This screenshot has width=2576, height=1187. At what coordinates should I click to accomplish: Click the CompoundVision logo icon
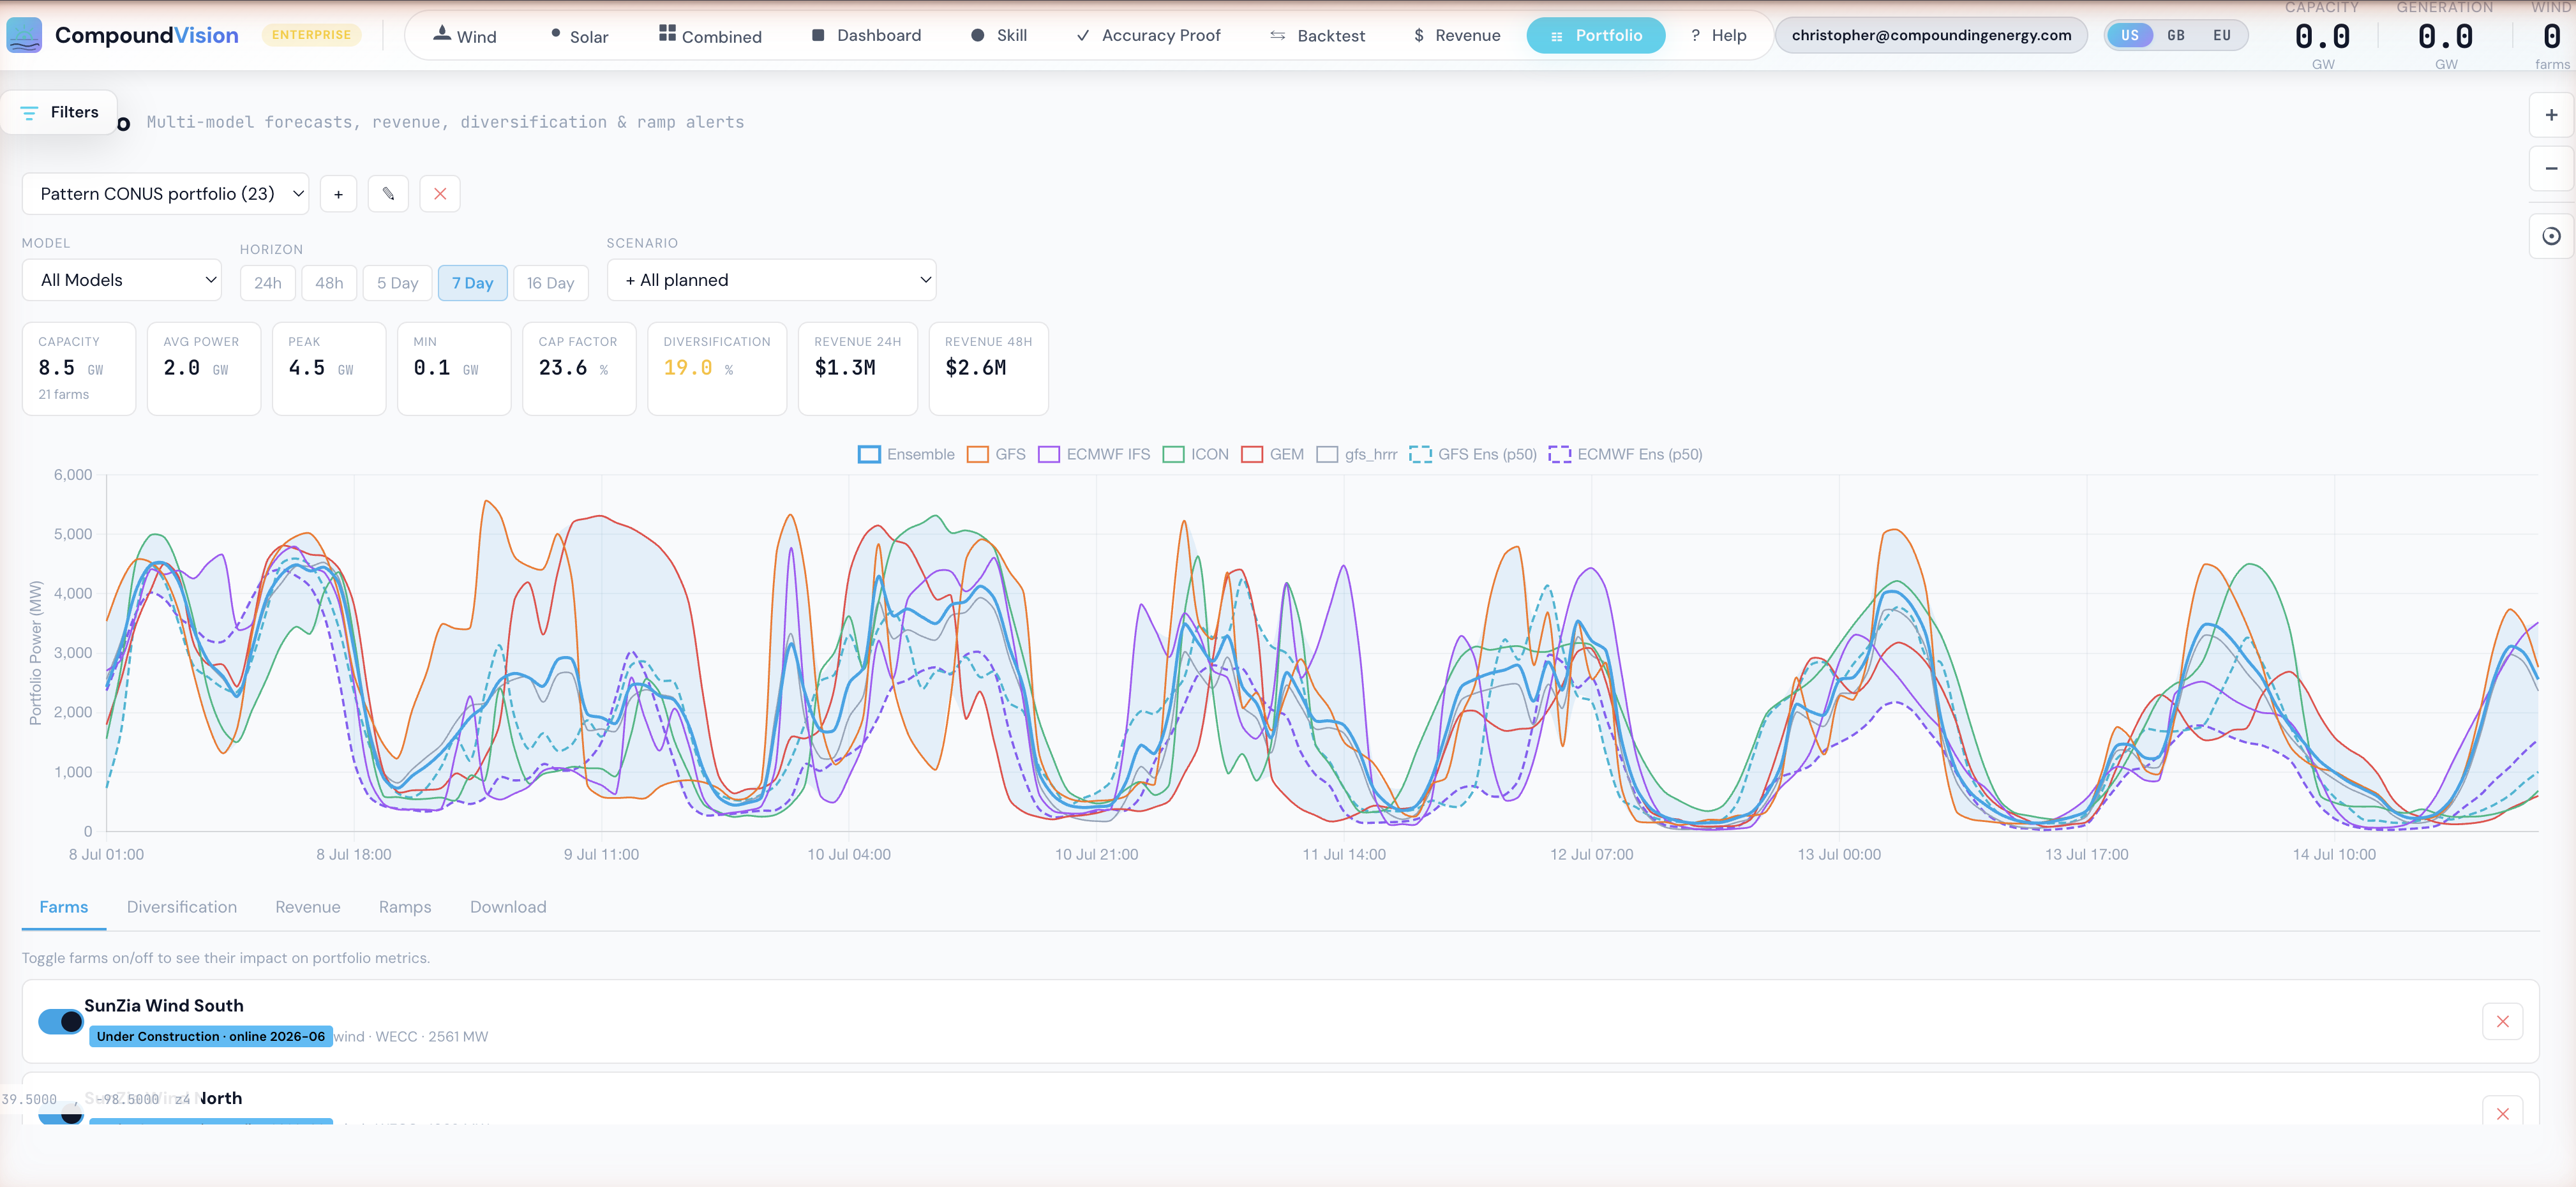24,35
